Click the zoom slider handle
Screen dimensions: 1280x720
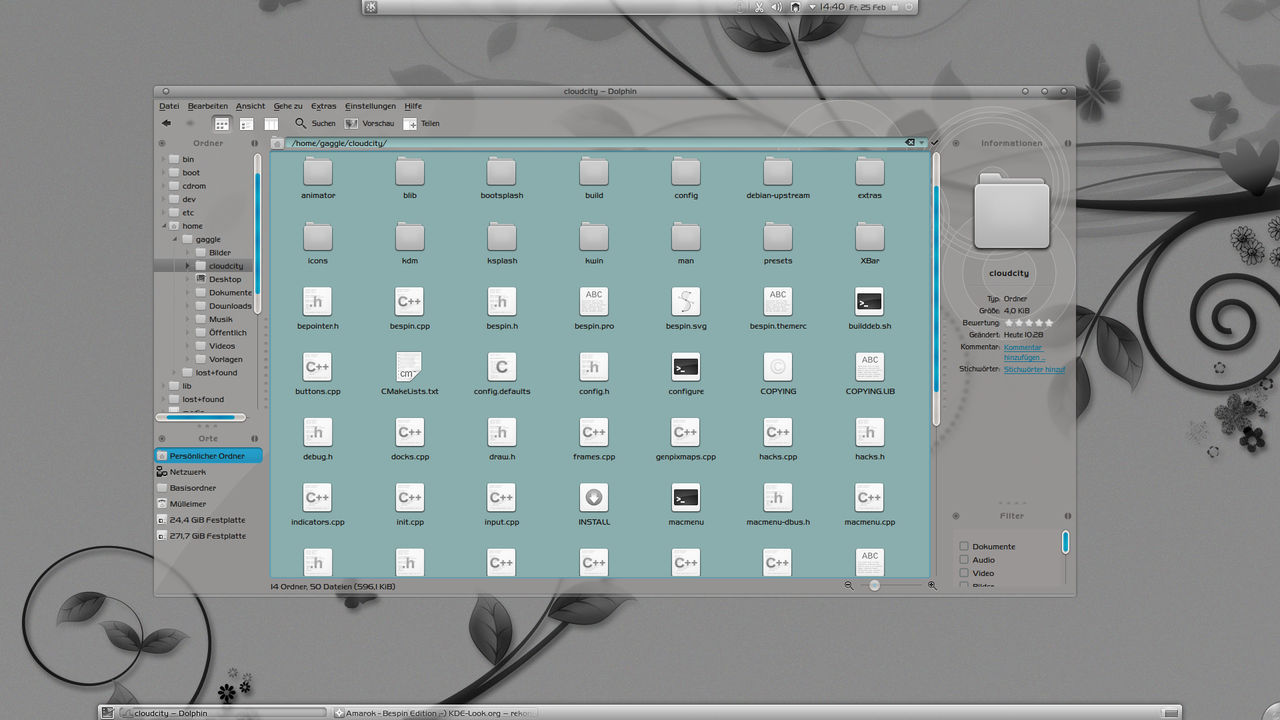[875, 585]
